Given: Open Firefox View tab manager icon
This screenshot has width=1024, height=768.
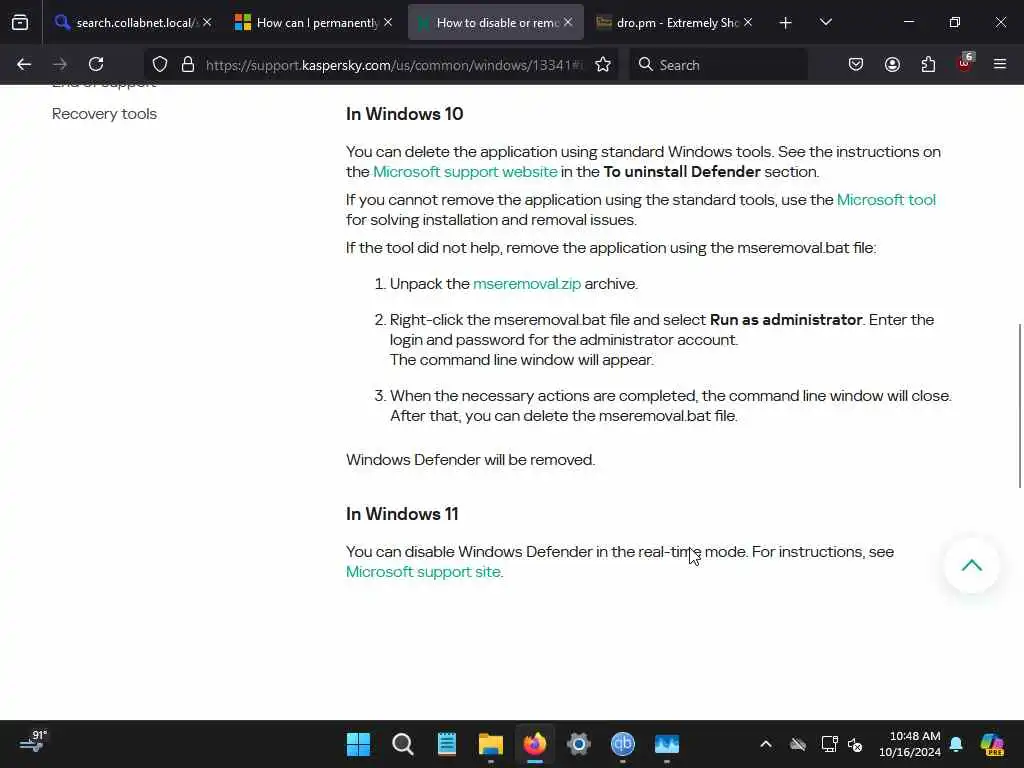Looking at the screenshot, I should (x=20, y=22).
